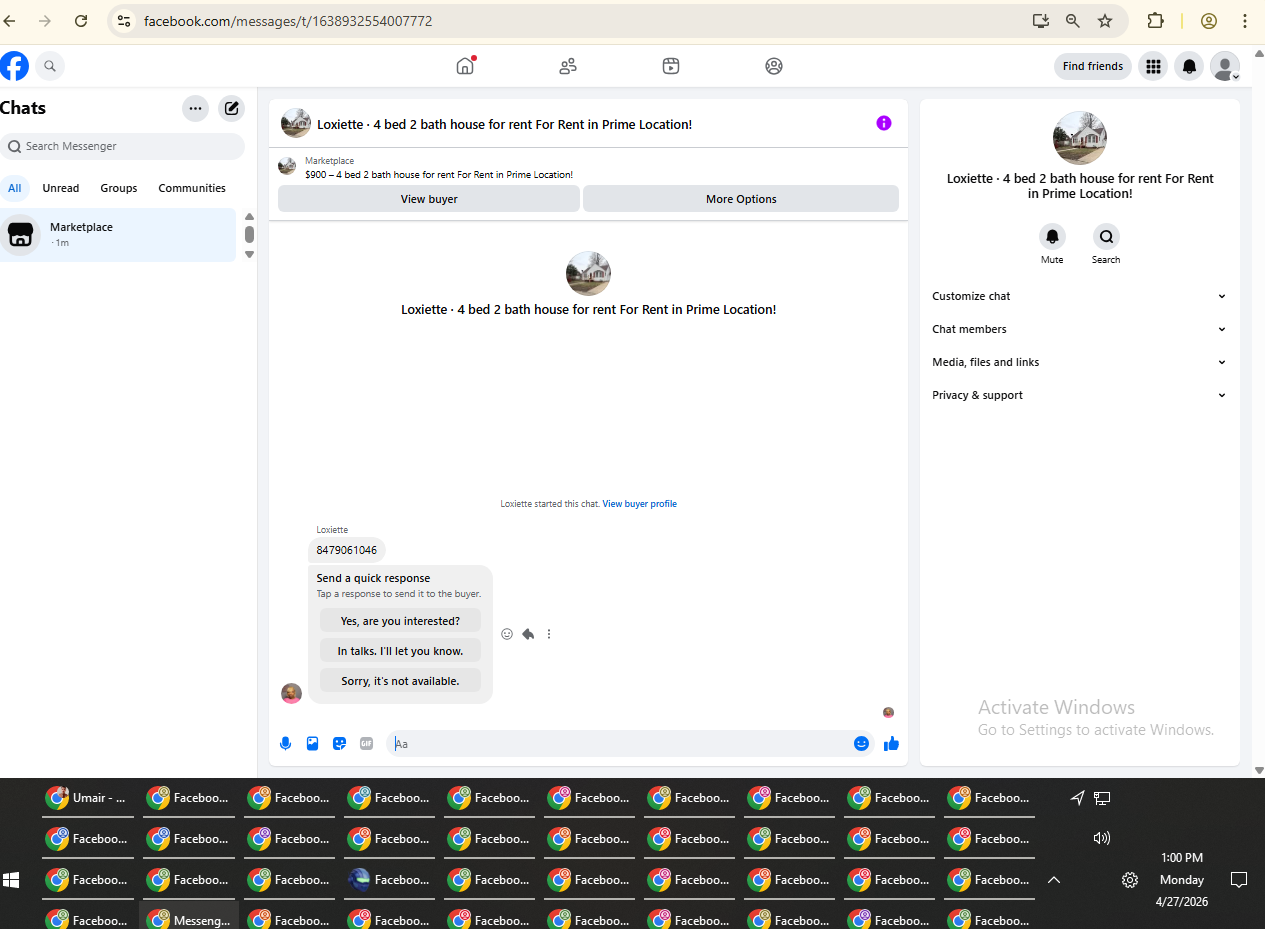Send 'Sorry, it's not available.' response
Screen dimensions: 1265x929
[x=400, y=681]
